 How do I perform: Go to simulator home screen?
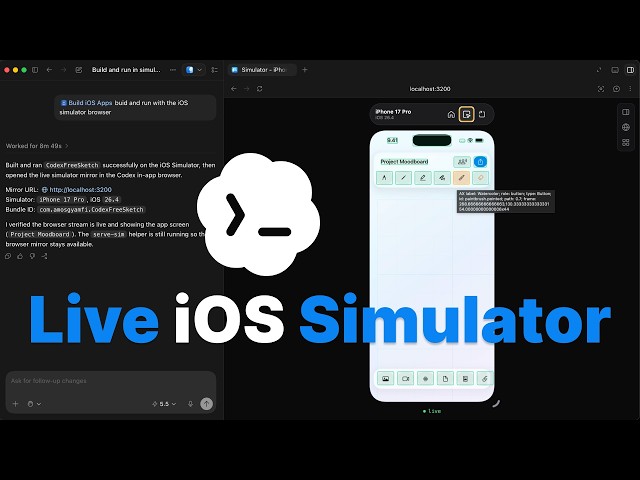tap(451, 114)
